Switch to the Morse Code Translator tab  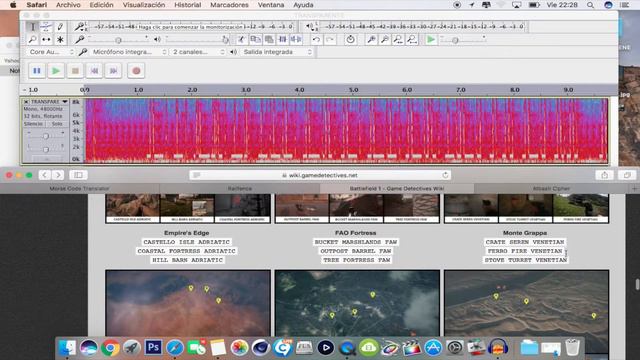tap(80, 189)
